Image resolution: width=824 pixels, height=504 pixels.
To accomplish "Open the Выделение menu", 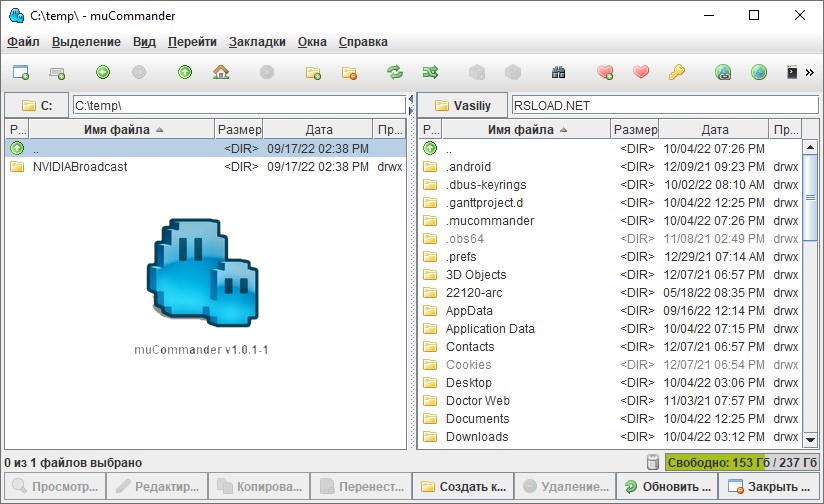I will 86,42.
